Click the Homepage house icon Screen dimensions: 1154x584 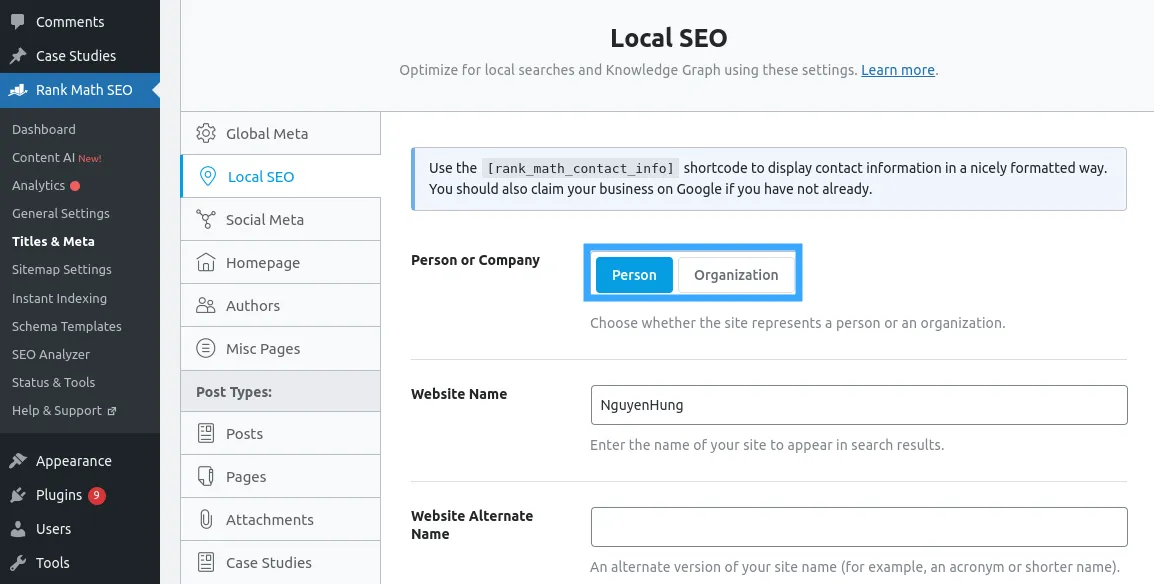pos(206,263)
